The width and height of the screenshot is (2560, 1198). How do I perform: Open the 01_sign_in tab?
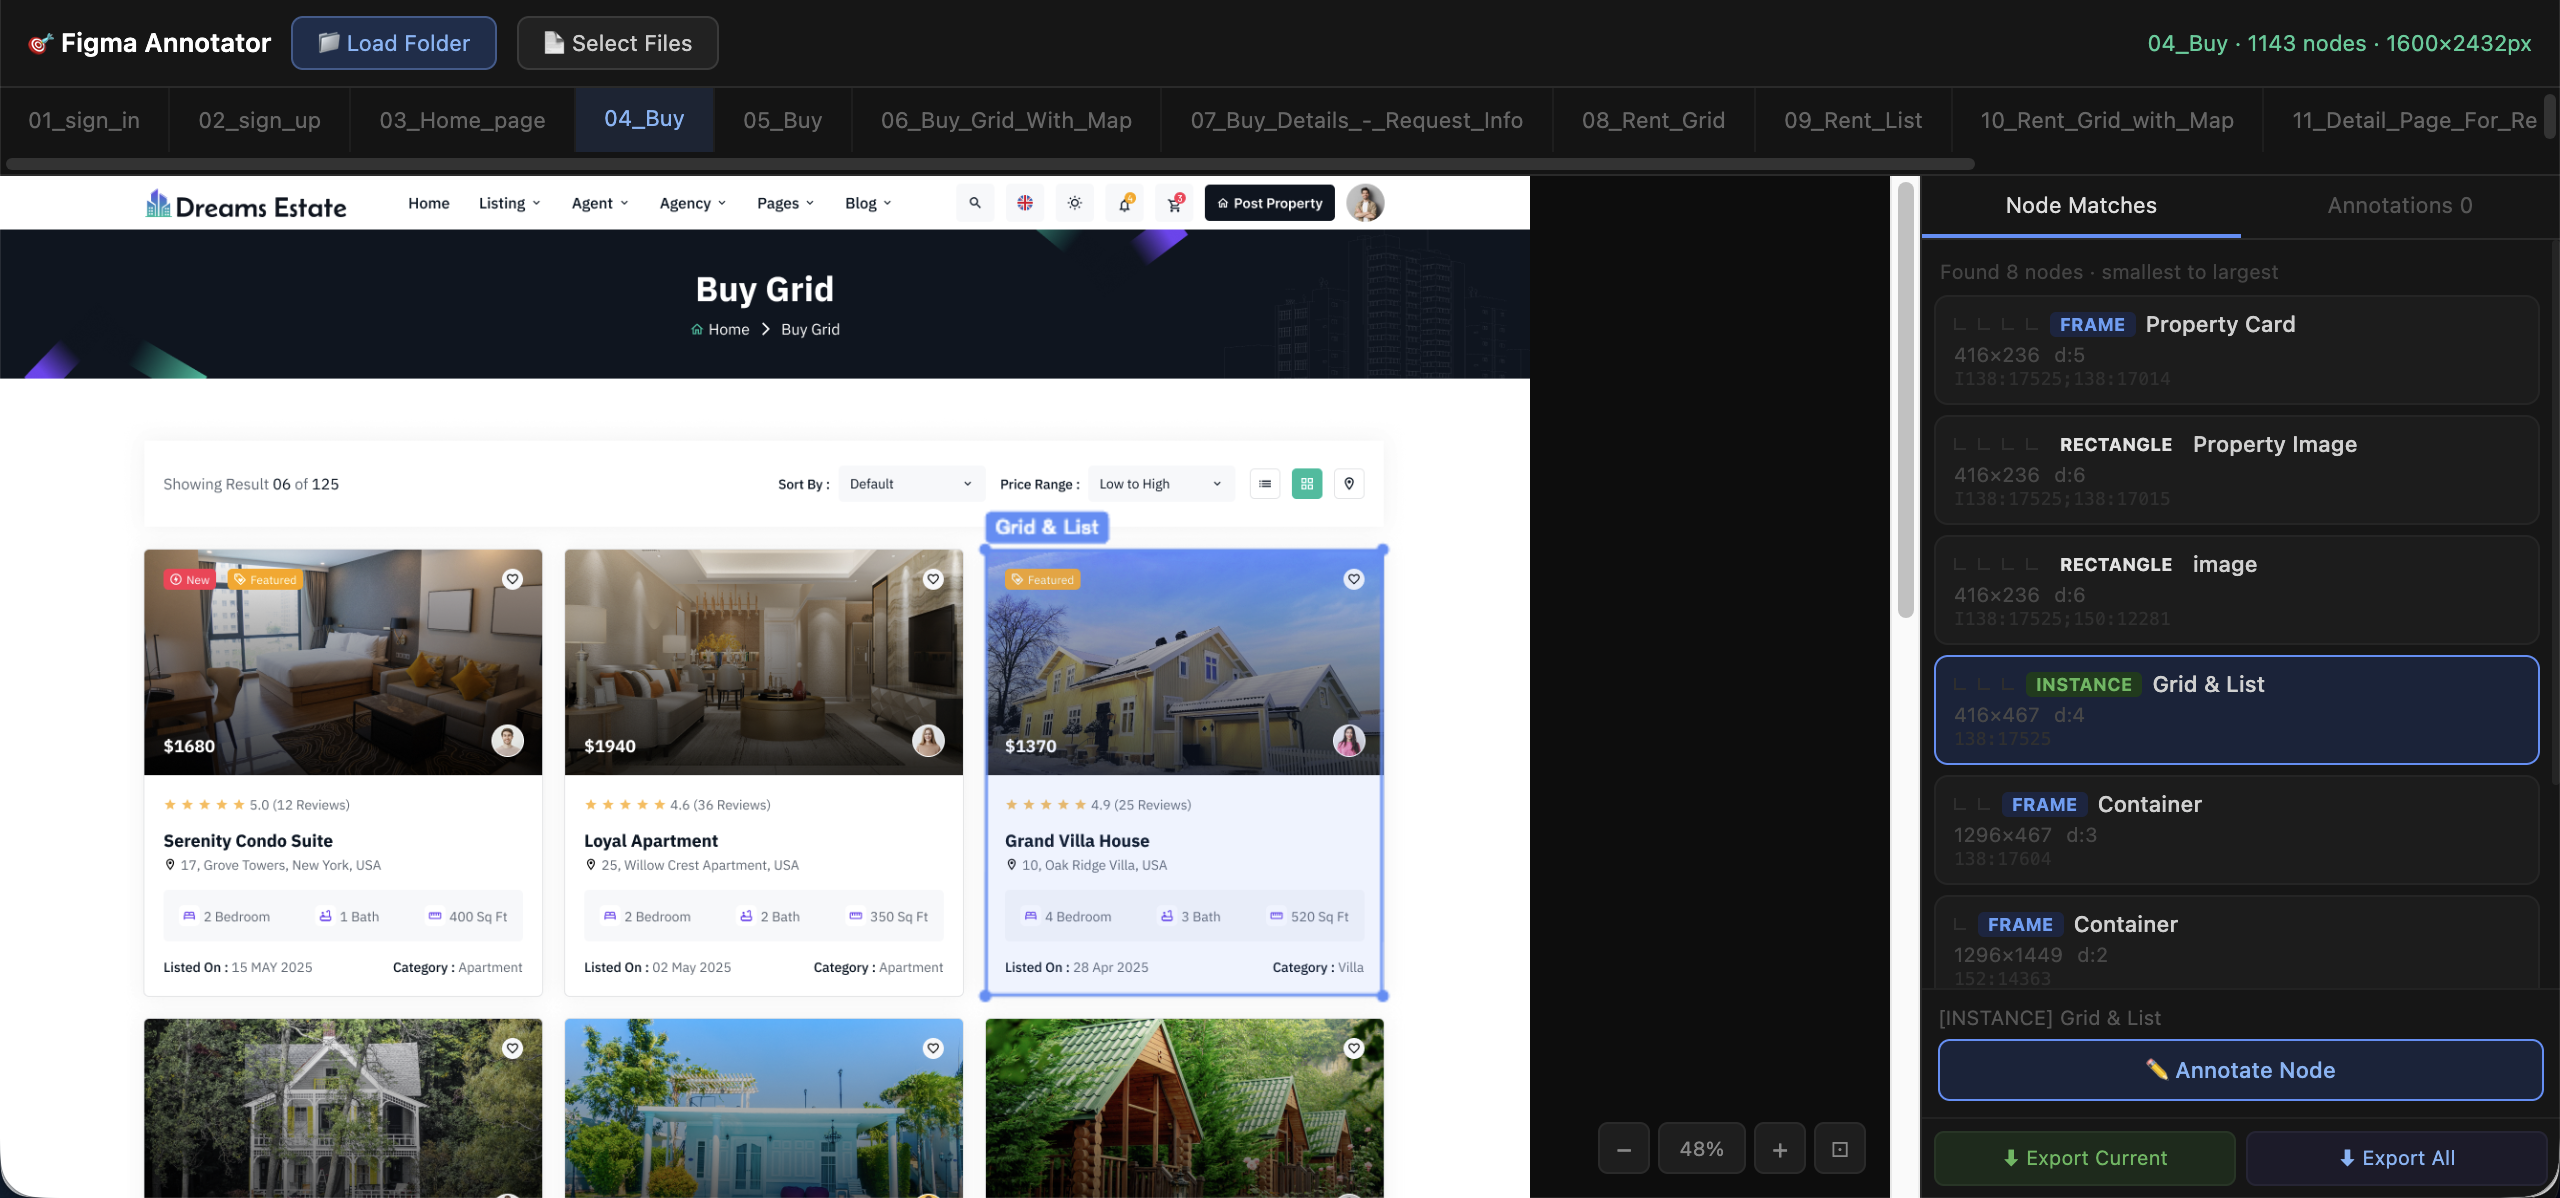point(84,120)
